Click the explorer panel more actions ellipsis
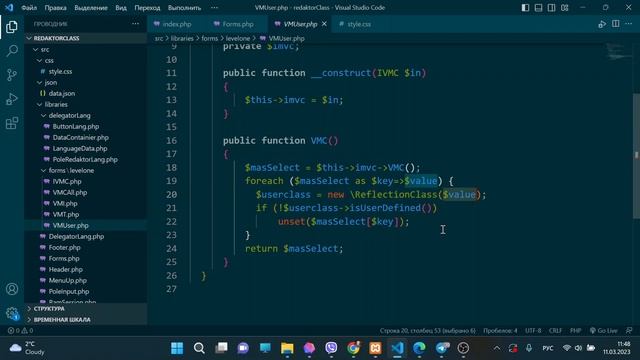This screenshot has width=640, height=360. 136,24
